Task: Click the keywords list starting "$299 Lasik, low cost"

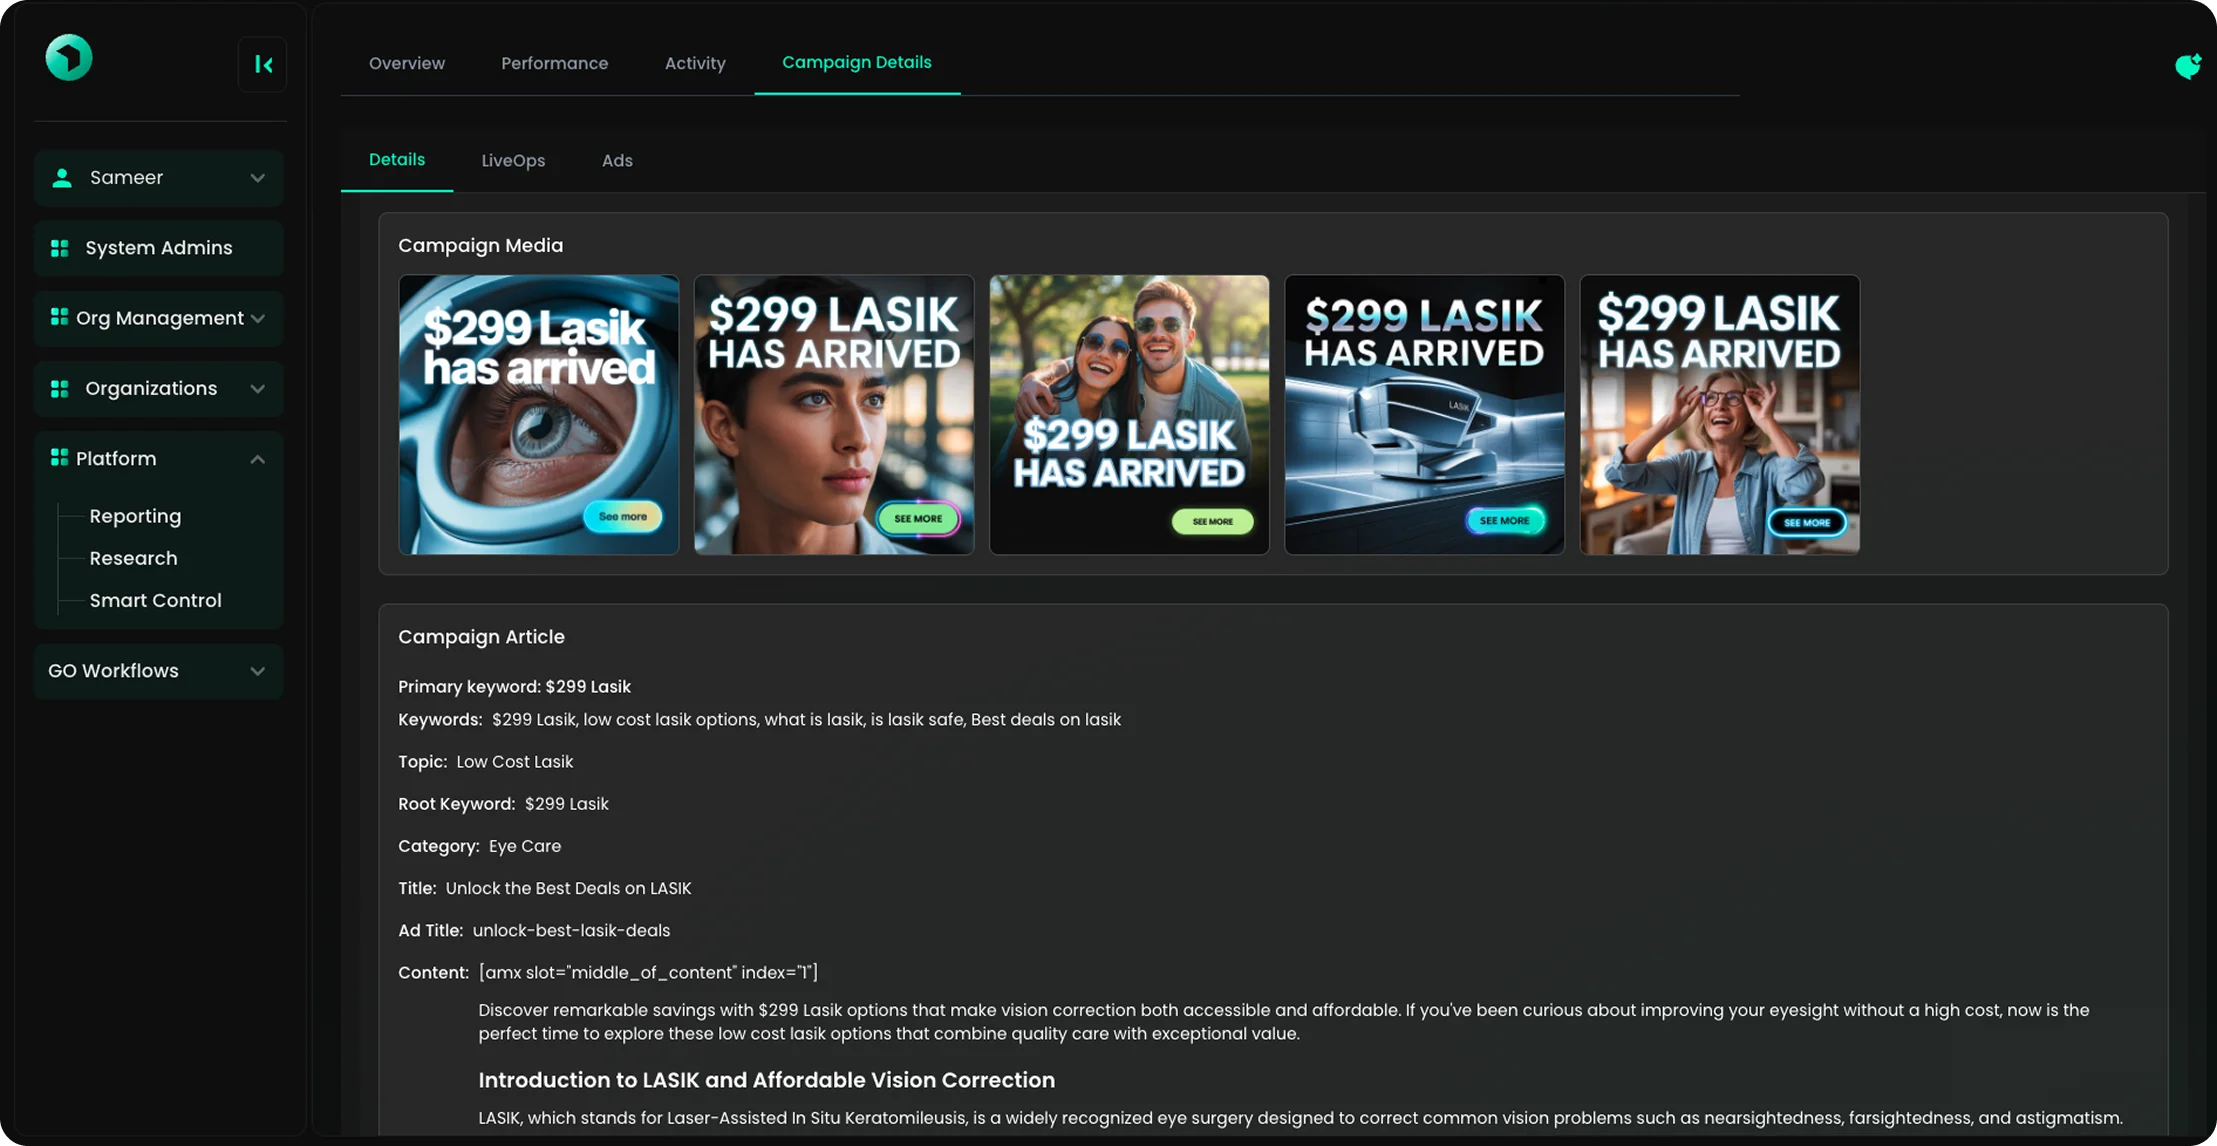Action: [x=806, y=720]
